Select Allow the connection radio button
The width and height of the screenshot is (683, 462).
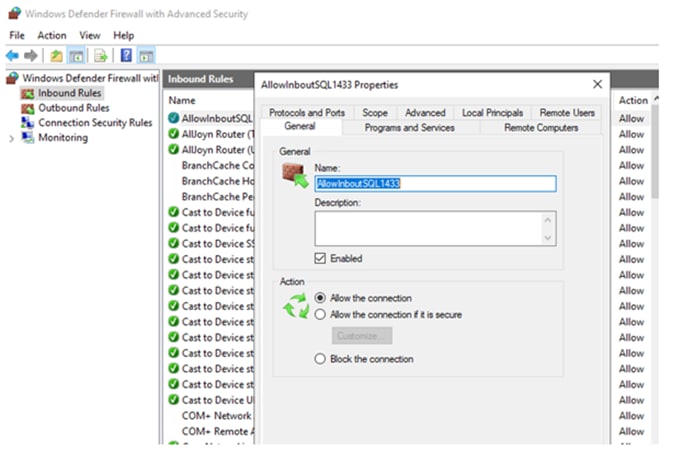tap(320, 298)
